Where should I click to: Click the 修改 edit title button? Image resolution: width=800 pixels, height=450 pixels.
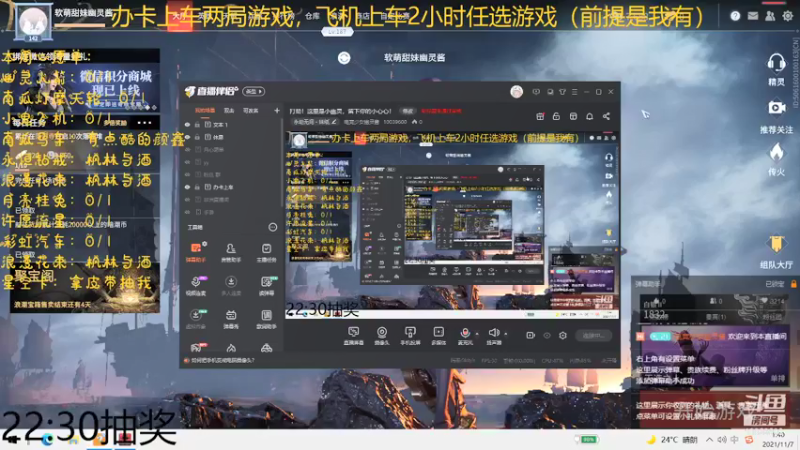point(408,111)
